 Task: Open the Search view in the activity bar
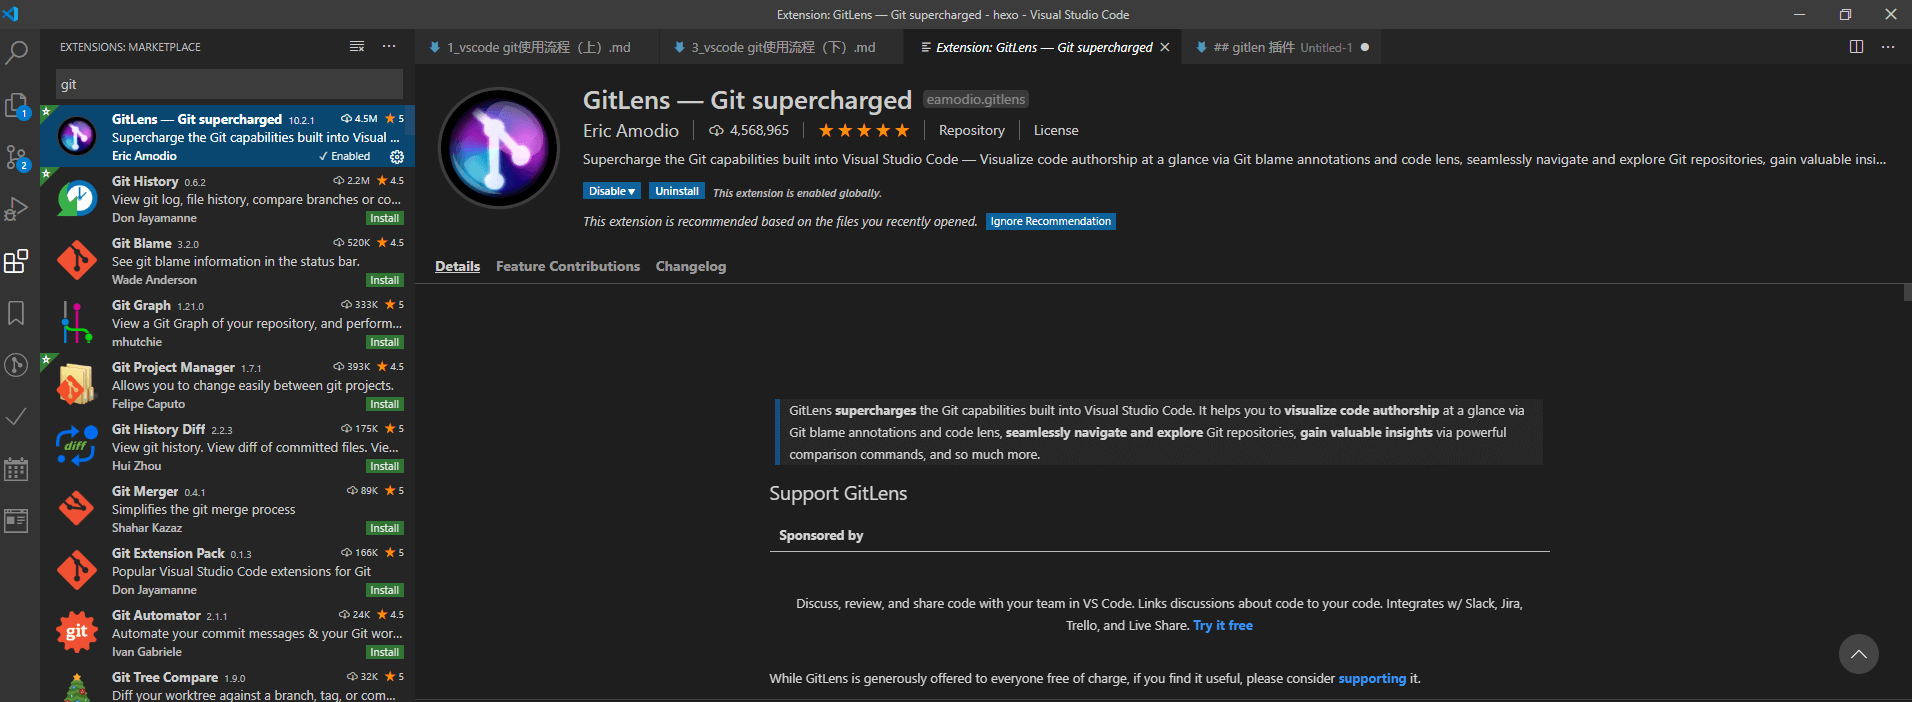(x=16, y=51)
